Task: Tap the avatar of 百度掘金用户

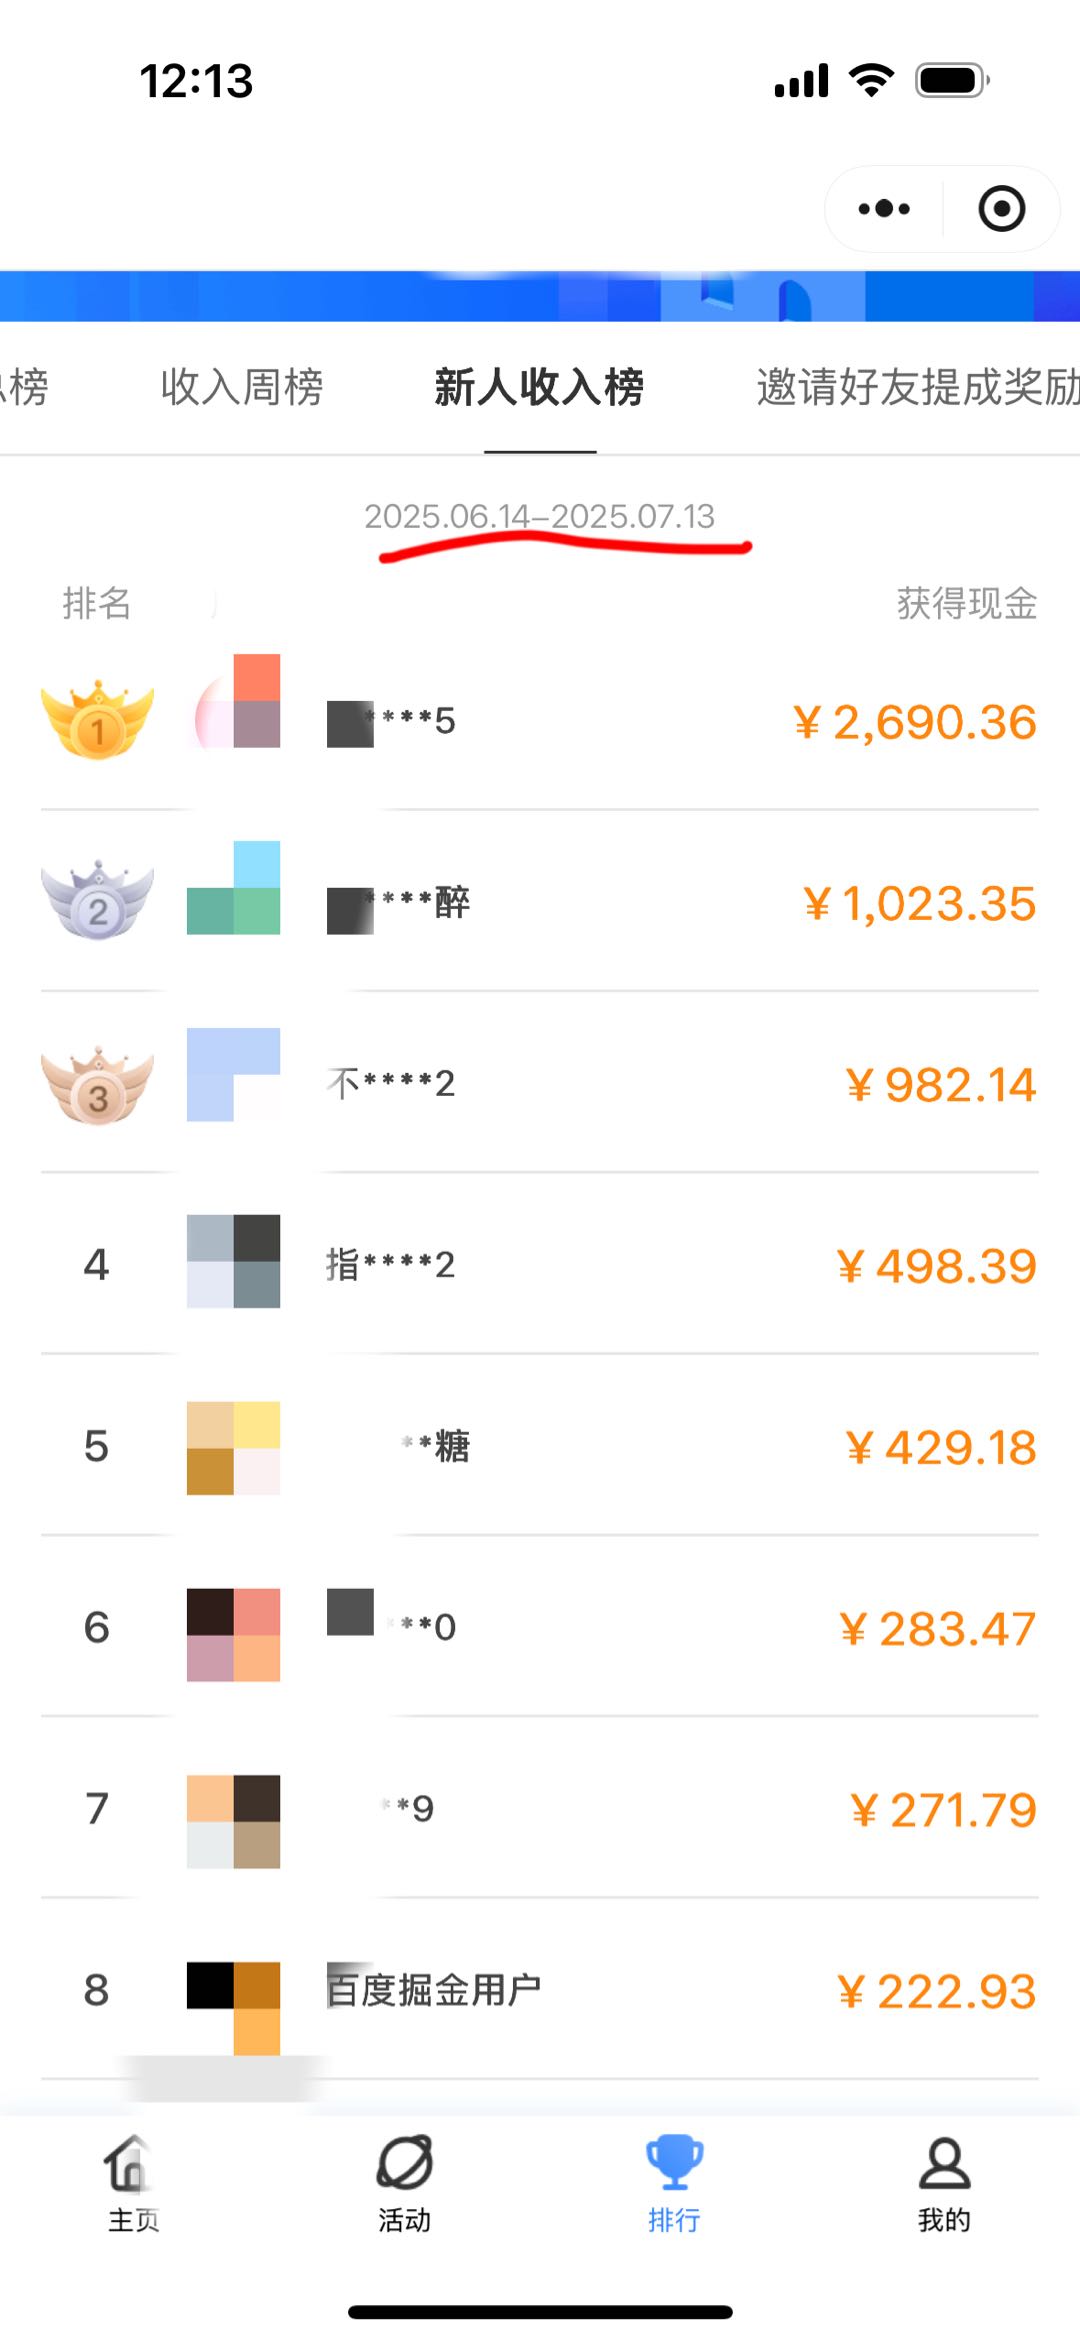Action: (233, 2008)
